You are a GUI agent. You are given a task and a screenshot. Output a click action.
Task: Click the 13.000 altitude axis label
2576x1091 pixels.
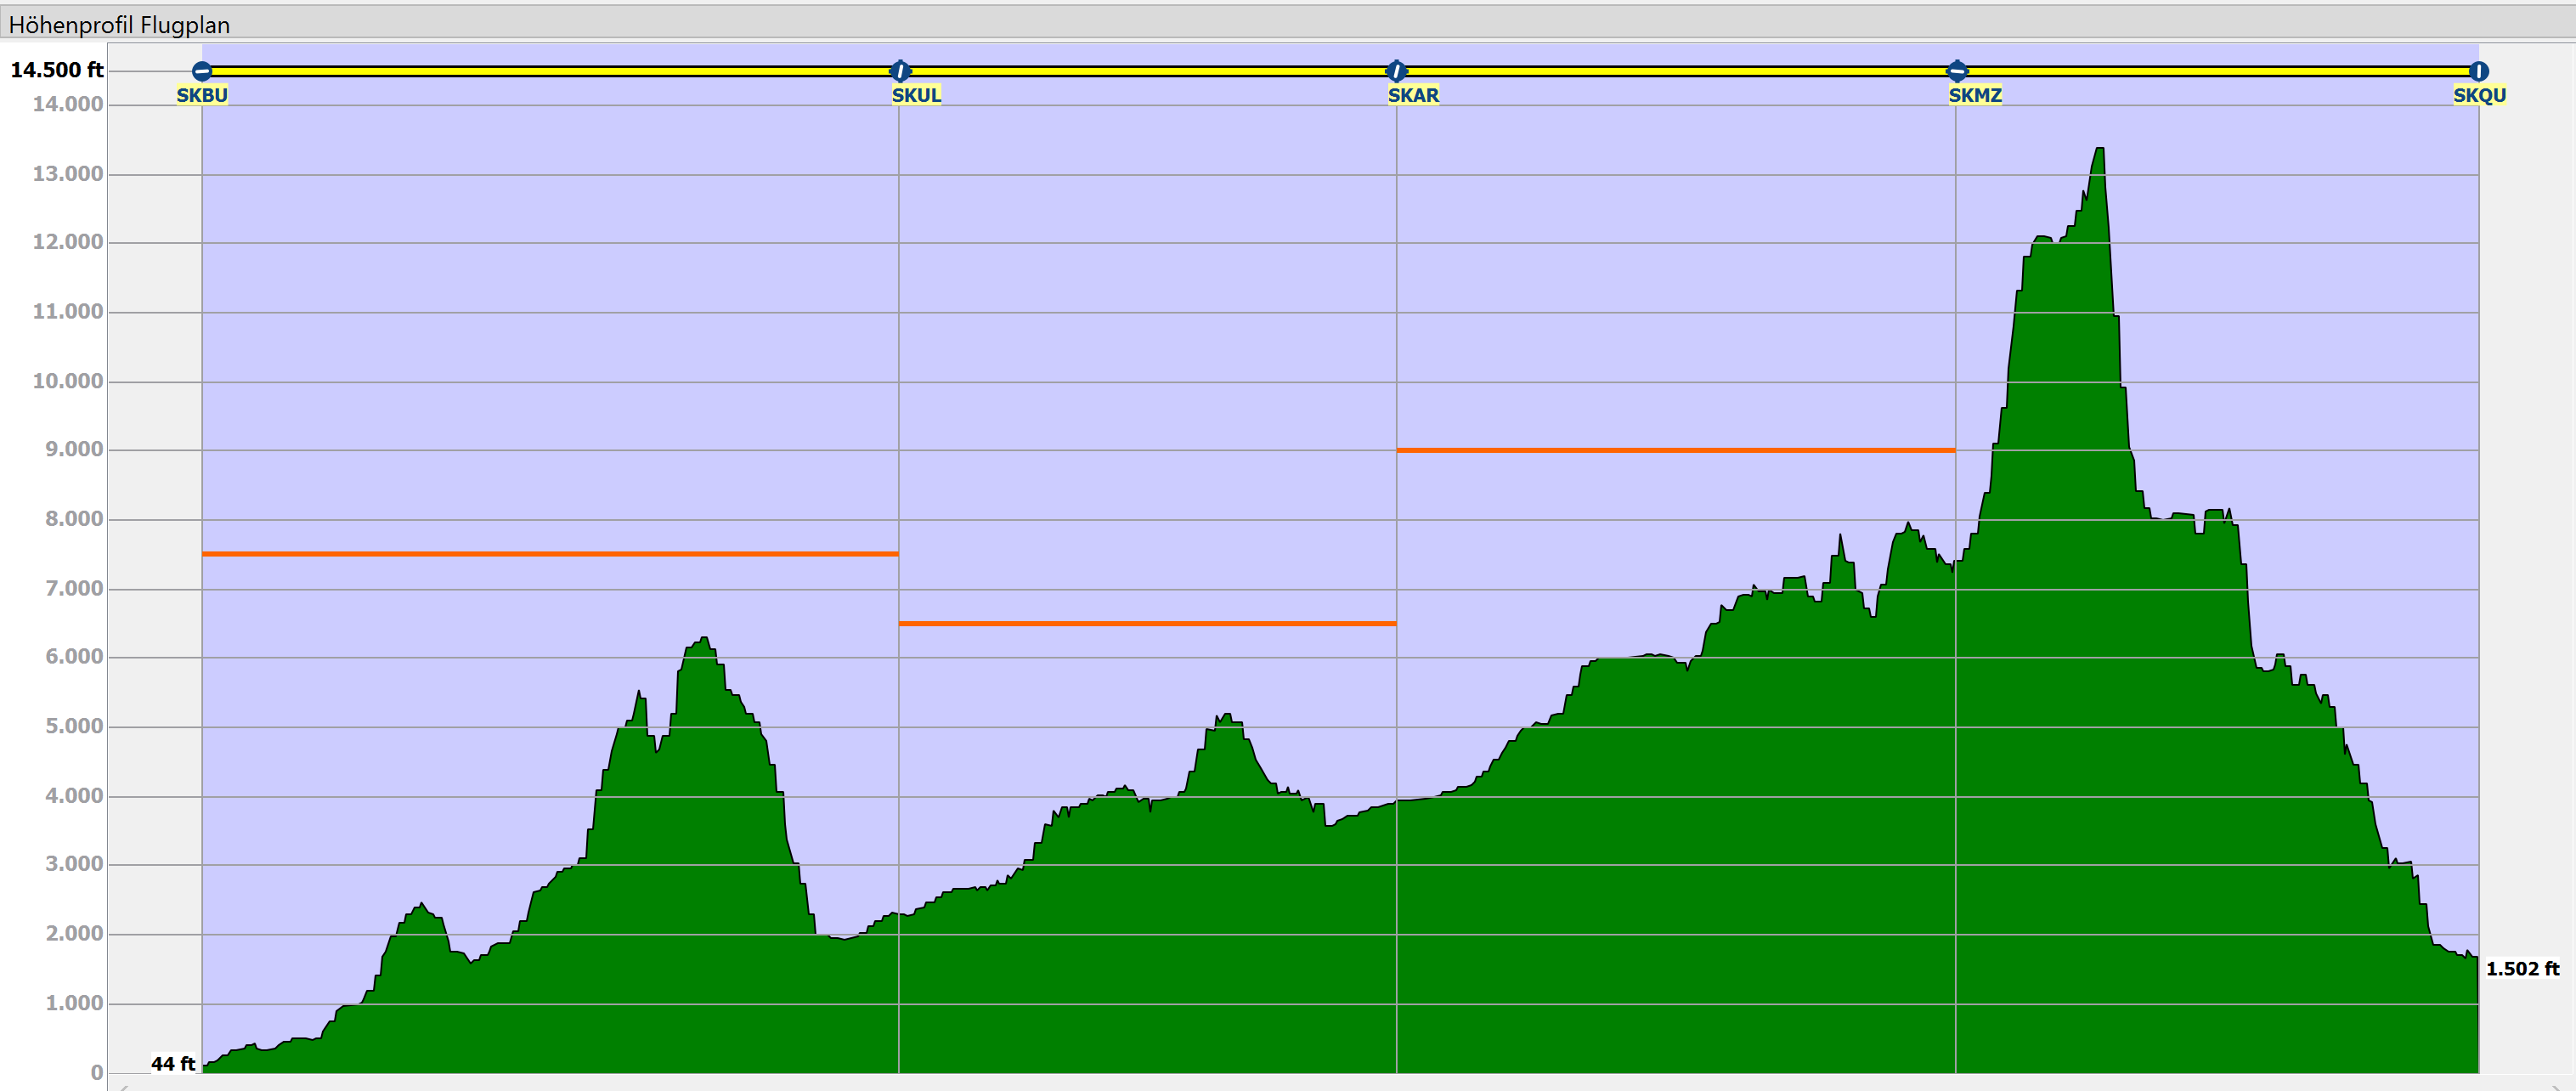[68, 174]
